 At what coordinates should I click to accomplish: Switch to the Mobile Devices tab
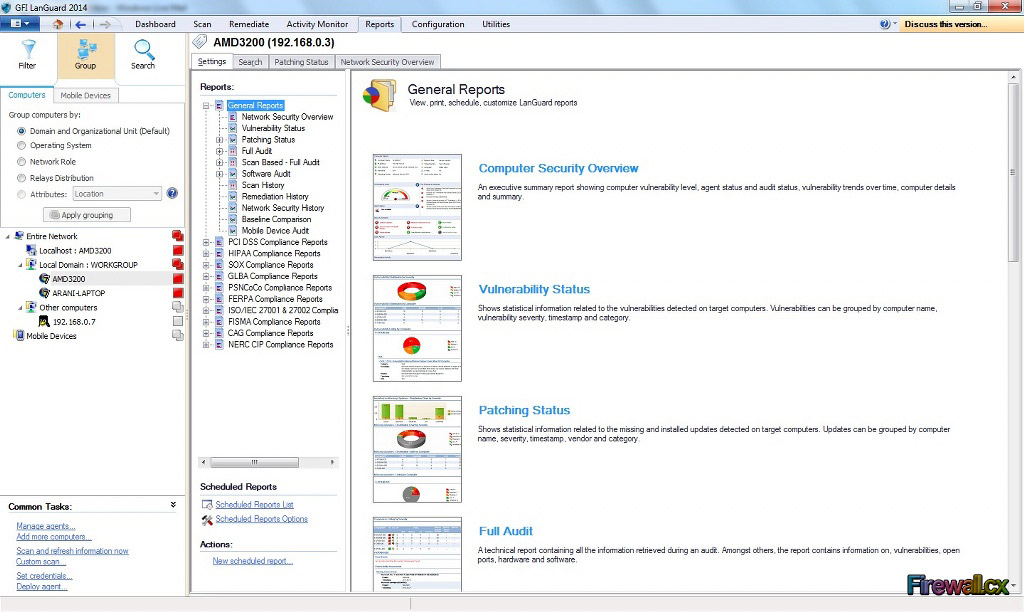click(x=86, y=95)
